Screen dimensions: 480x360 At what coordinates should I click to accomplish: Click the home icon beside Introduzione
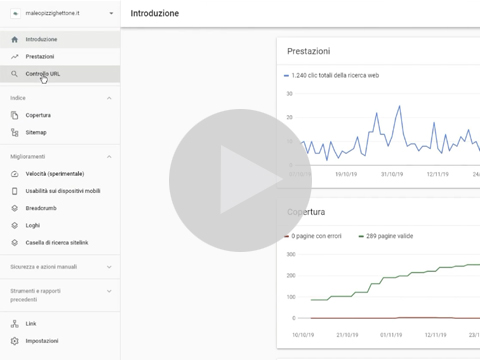click(x=14, y=39)
